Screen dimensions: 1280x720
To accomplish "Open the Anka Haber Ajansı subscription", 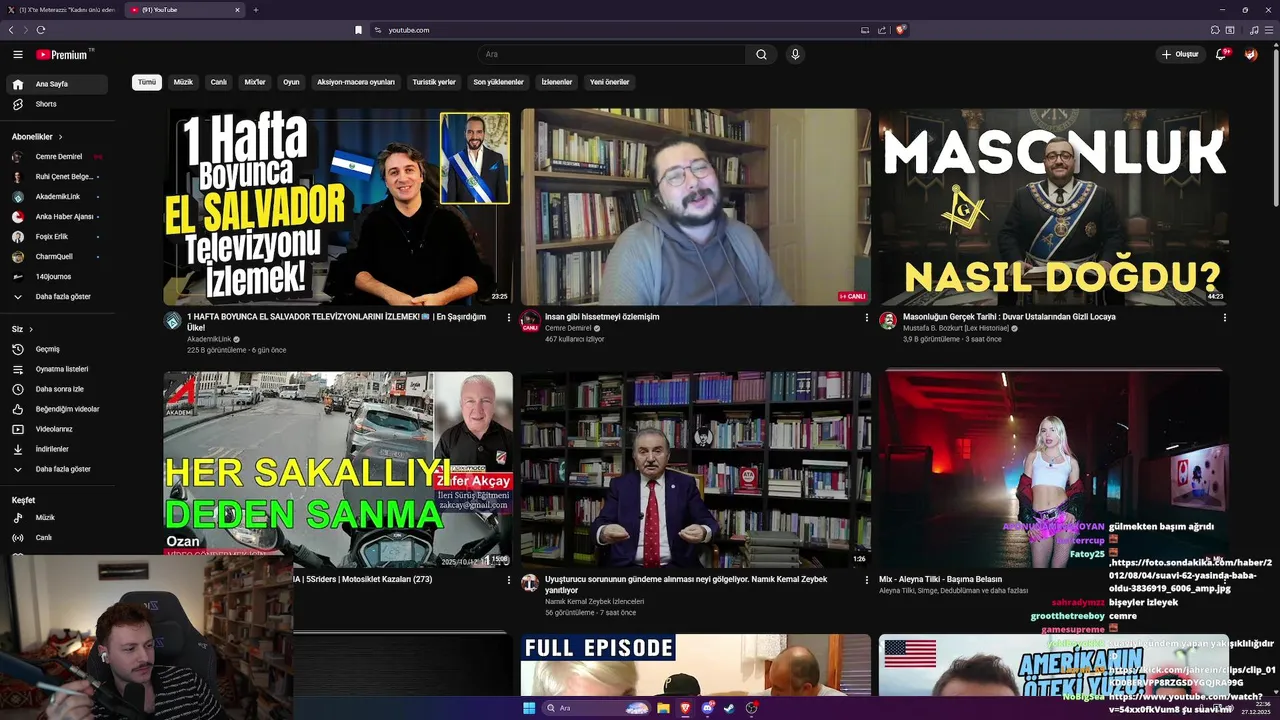I will 57,217.
